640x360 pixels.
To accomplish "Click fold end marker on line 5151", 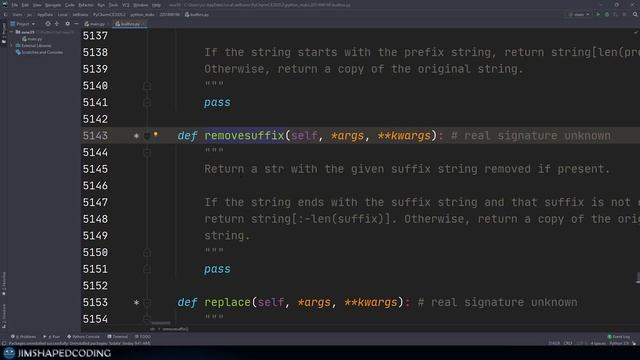I will point(147,269).
